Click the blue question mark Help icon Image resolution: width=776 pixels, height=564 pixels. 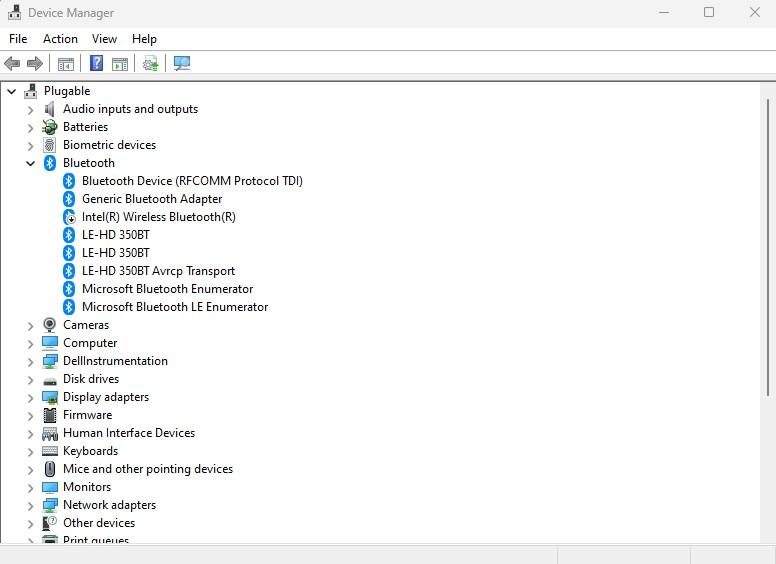coord(97,63)
